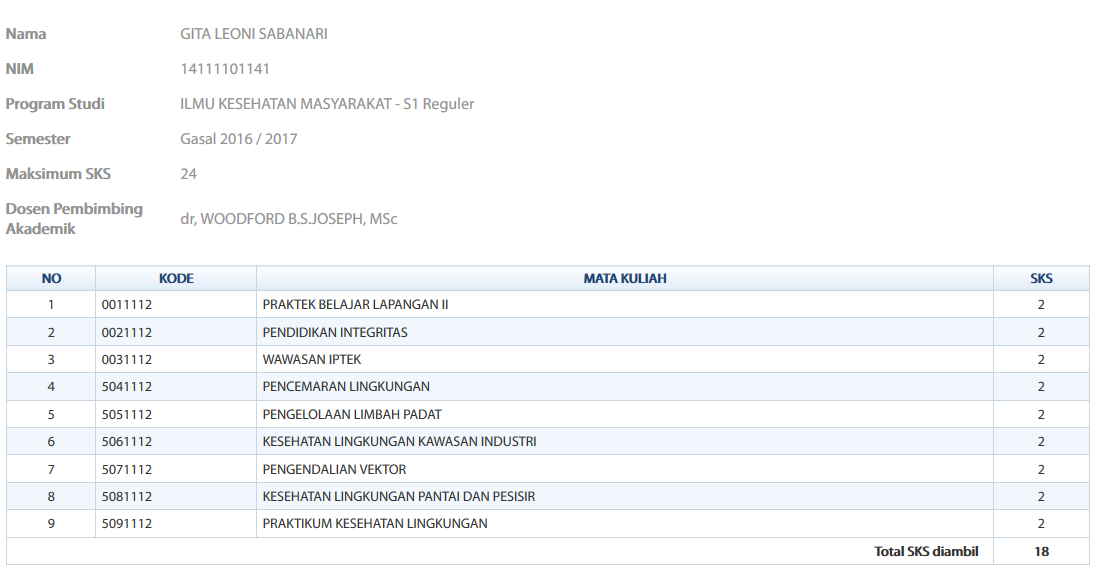Click the SKS column header
The width and height of the screenshot is (1100, 577).
[1041, 279]
